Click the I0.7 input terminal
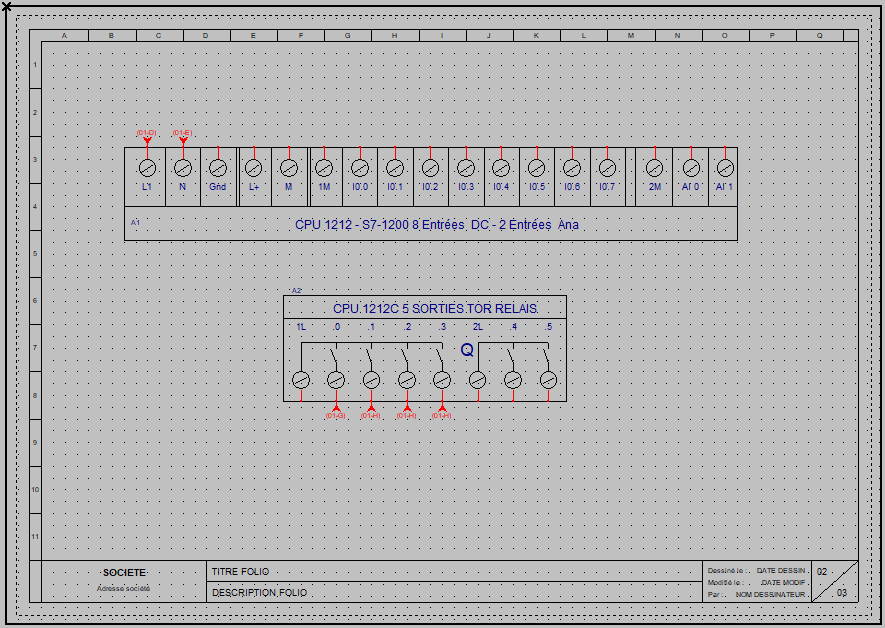This screenshot has height=628, width=885. point(607,168)
